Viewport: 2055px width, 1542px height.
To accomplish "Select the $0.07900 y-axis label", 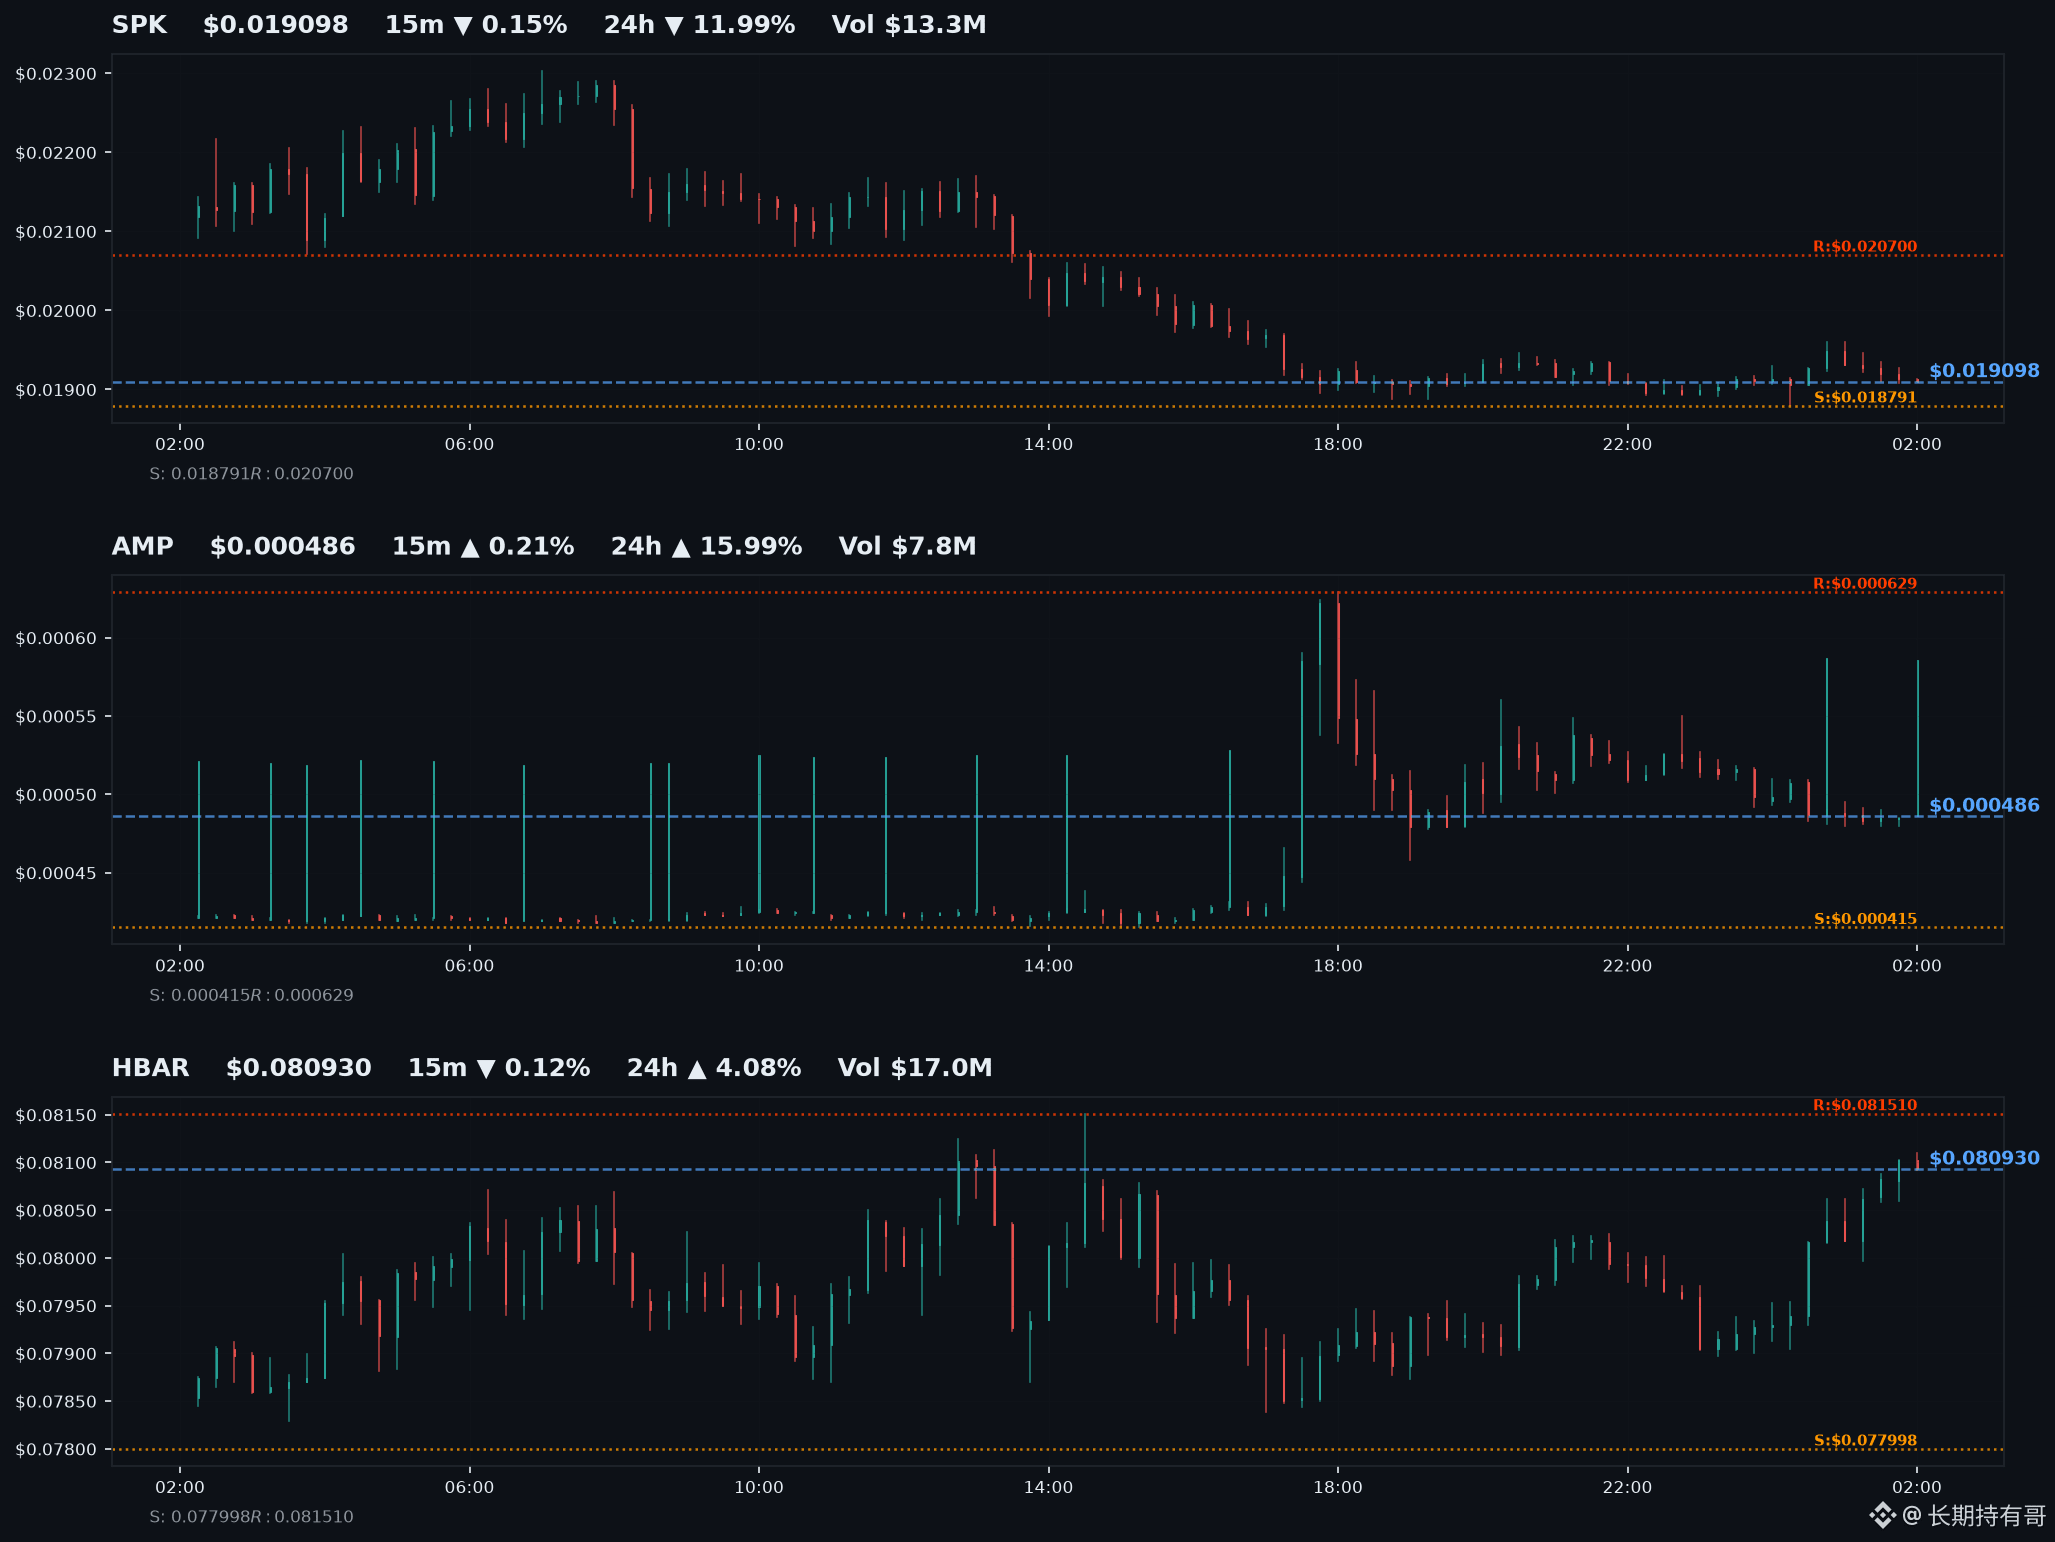I will [56, 1354].
